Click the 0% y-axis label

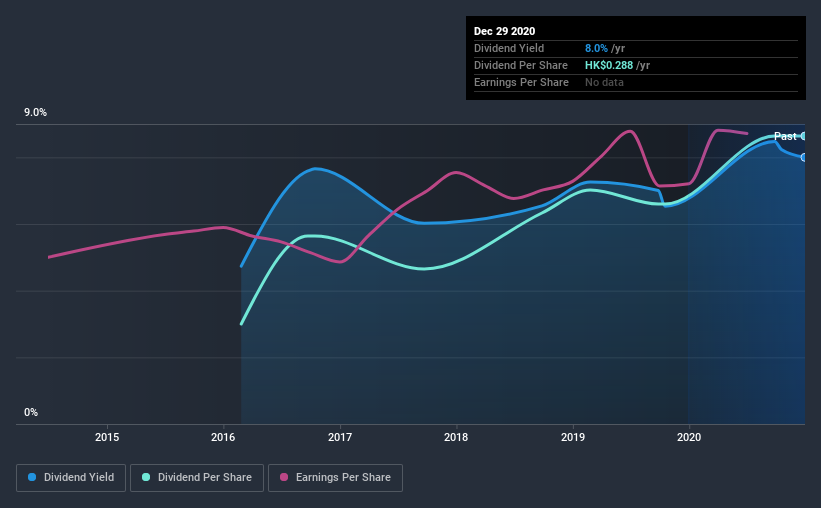pyautogui.click(x=31, y=413)
